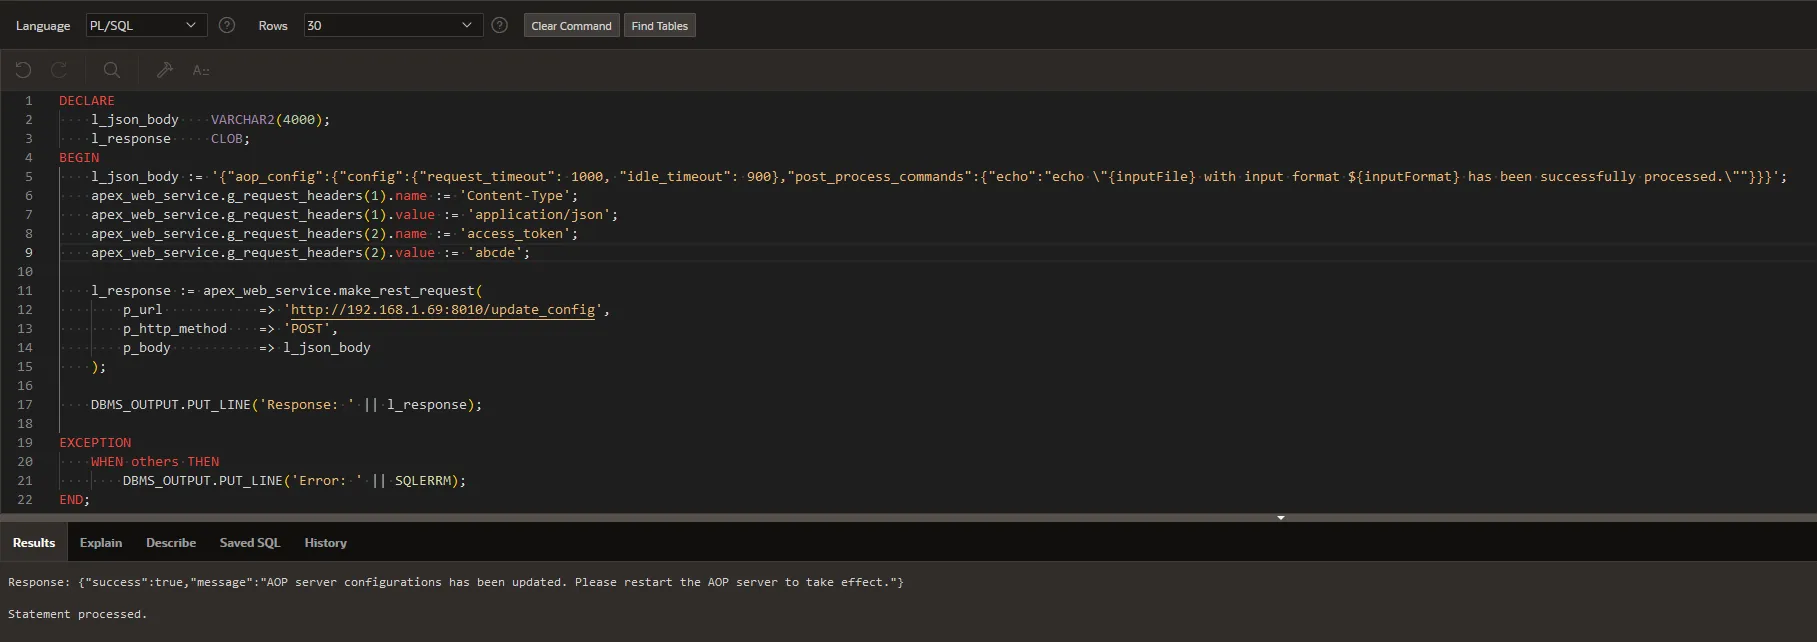Screen dimensions: 1818x642
Task: Click the update_config URL on line 12
Action: [443, 310]
